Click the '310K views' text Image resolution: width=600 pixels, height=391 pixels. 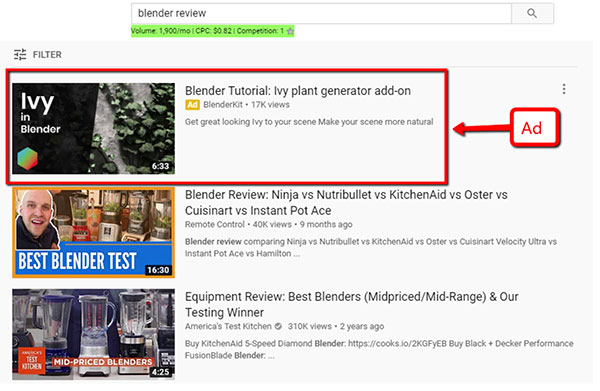(310, 326)
